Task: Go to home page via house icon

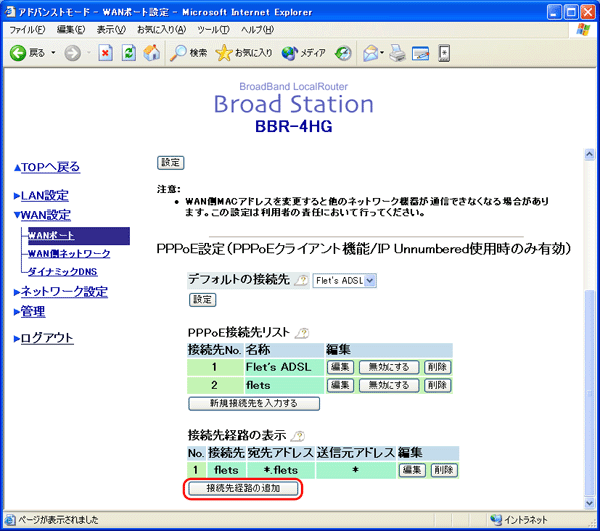Action: coord(152,53)
